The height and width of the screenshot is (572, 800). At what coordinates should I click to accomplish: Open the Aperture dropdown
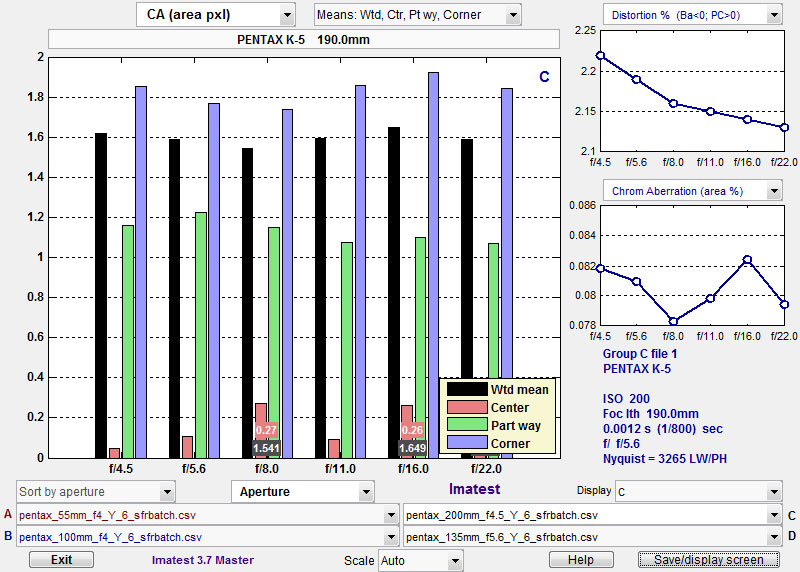coord(303,492)
